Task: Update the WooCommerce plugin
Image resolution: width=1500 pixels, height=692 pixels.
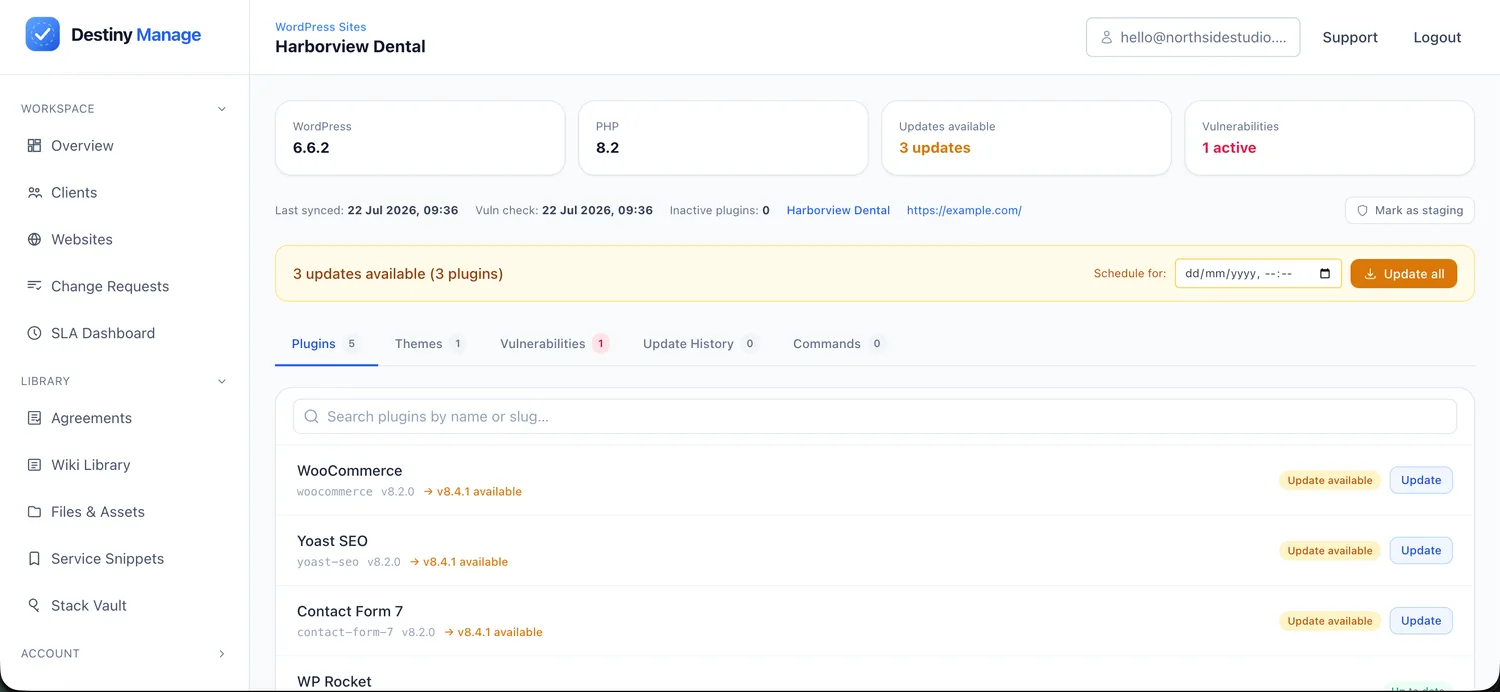Action: [x=1421, y=480]
